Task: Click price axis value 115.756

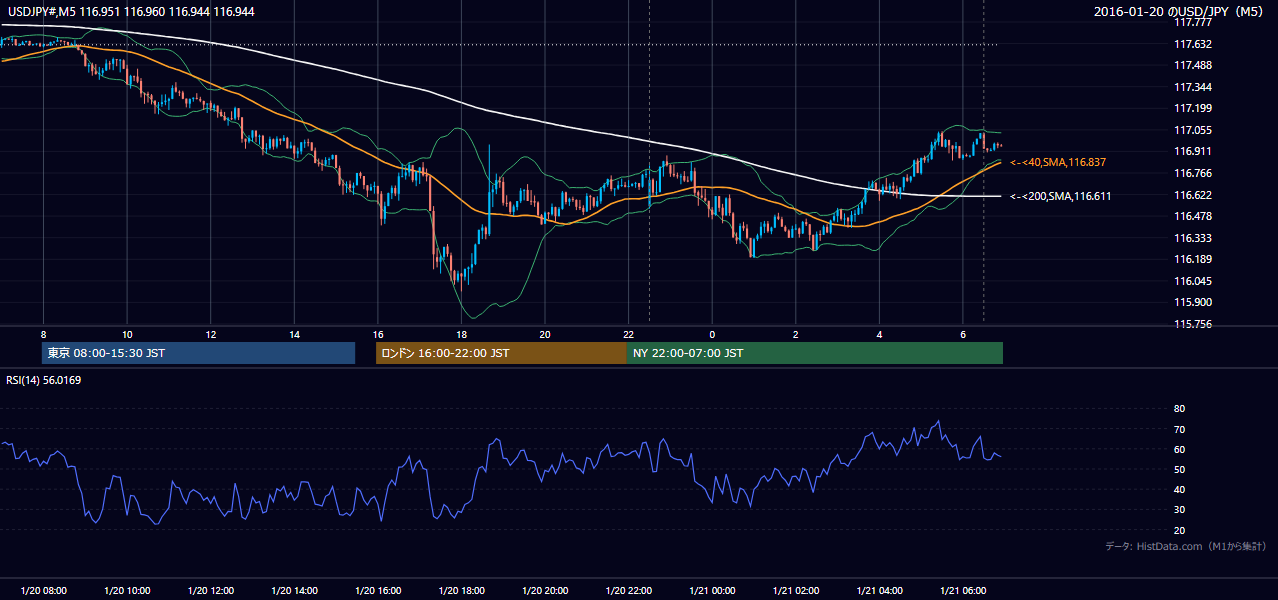Action: click(x=1194, y=324)
